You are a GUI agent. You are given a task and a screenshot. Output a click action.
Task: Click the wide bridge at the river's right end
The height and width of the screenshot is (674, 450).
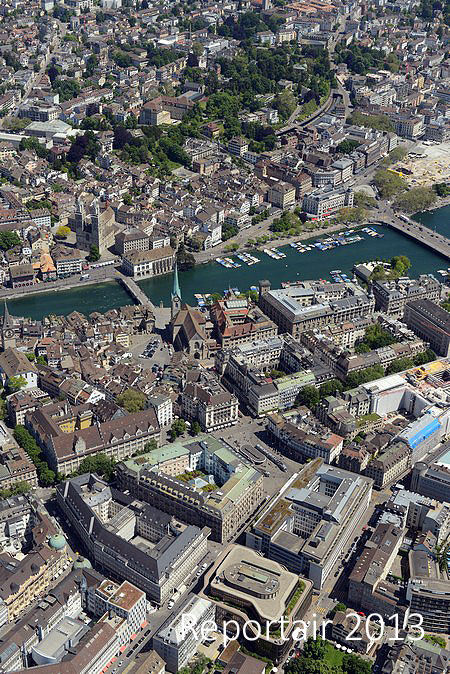(x=417, y=234)
